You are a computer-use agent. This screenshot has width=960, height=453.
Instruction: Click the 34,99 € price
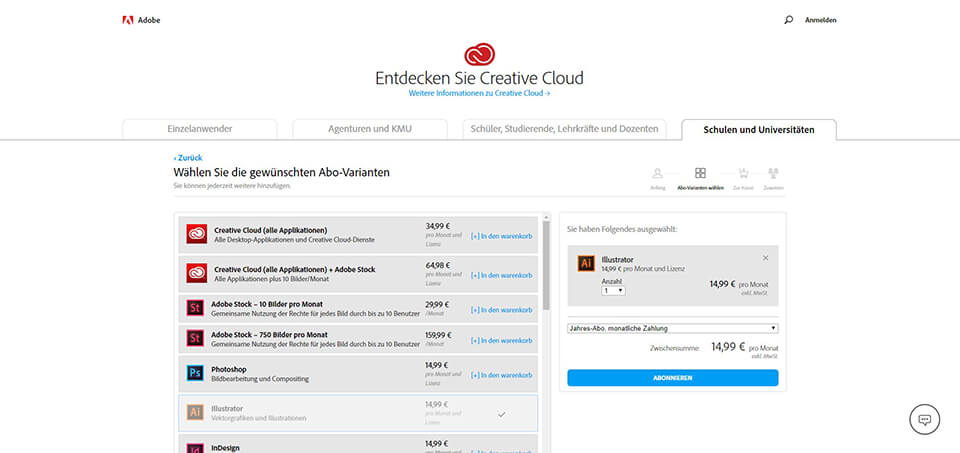pyautogui.click(x=438, y=226)
